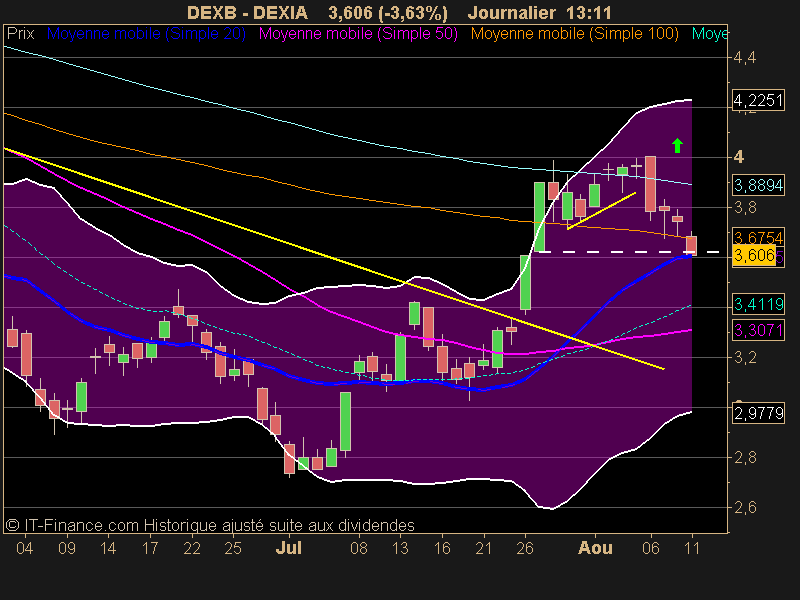Click the 2,6 axis value
Viewport: 800px width, 600px height.
[x=745, y=508]
